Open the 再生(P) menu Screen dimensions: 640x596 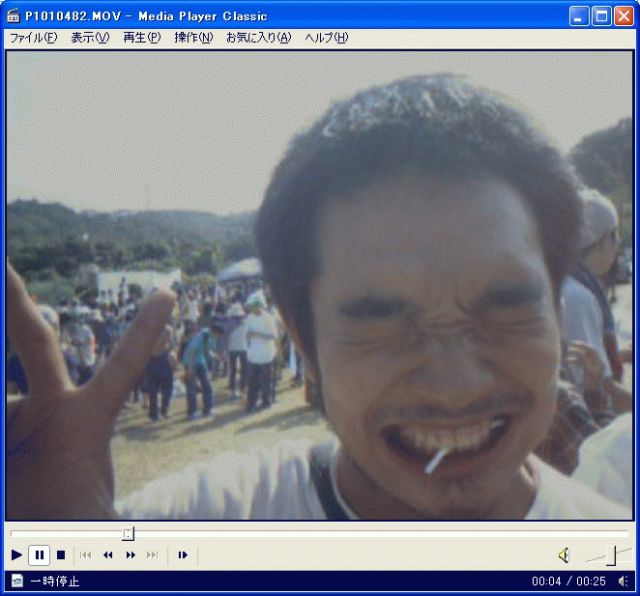tap(142, 38)
